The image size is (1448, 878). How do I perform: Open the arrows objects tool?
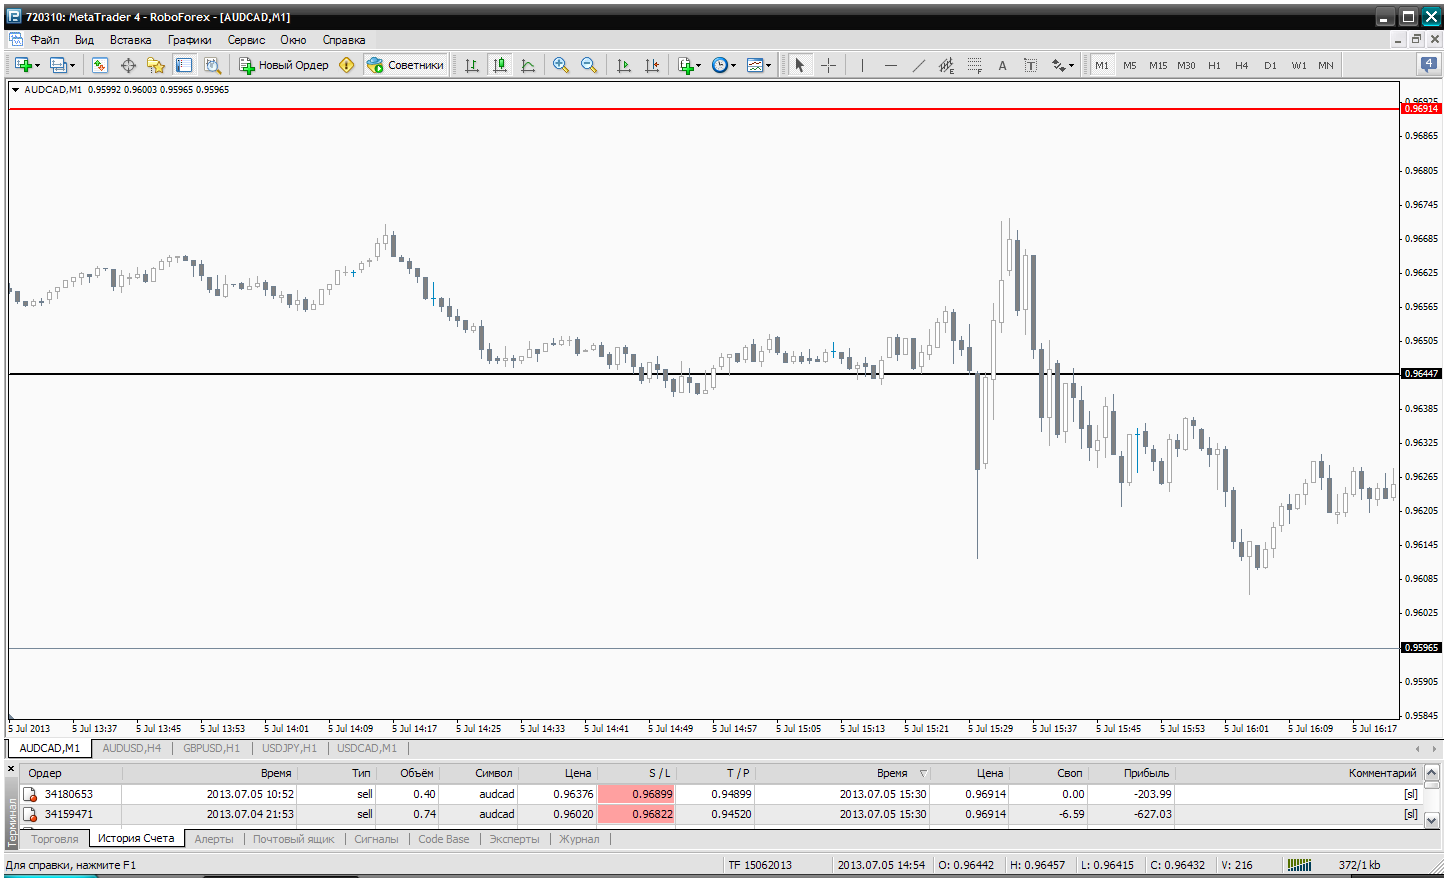pyautogui.click(x=1058, y=65)
